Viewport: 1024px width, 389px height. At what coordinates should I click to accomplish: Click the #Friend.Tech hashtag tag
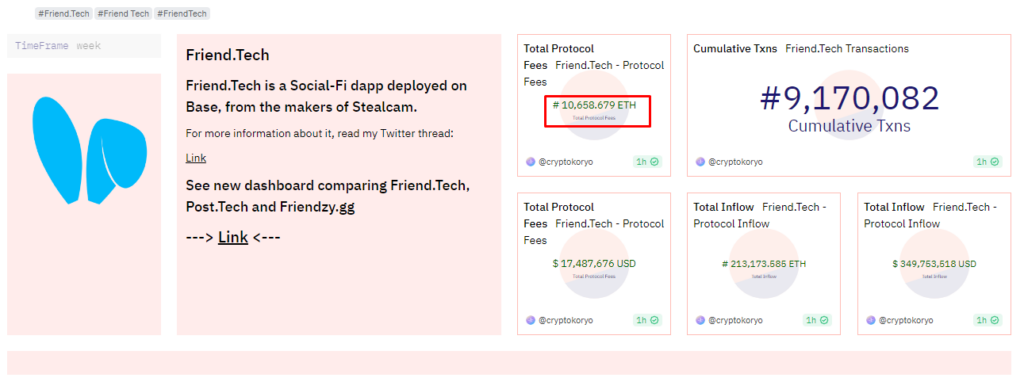[63, 13]
